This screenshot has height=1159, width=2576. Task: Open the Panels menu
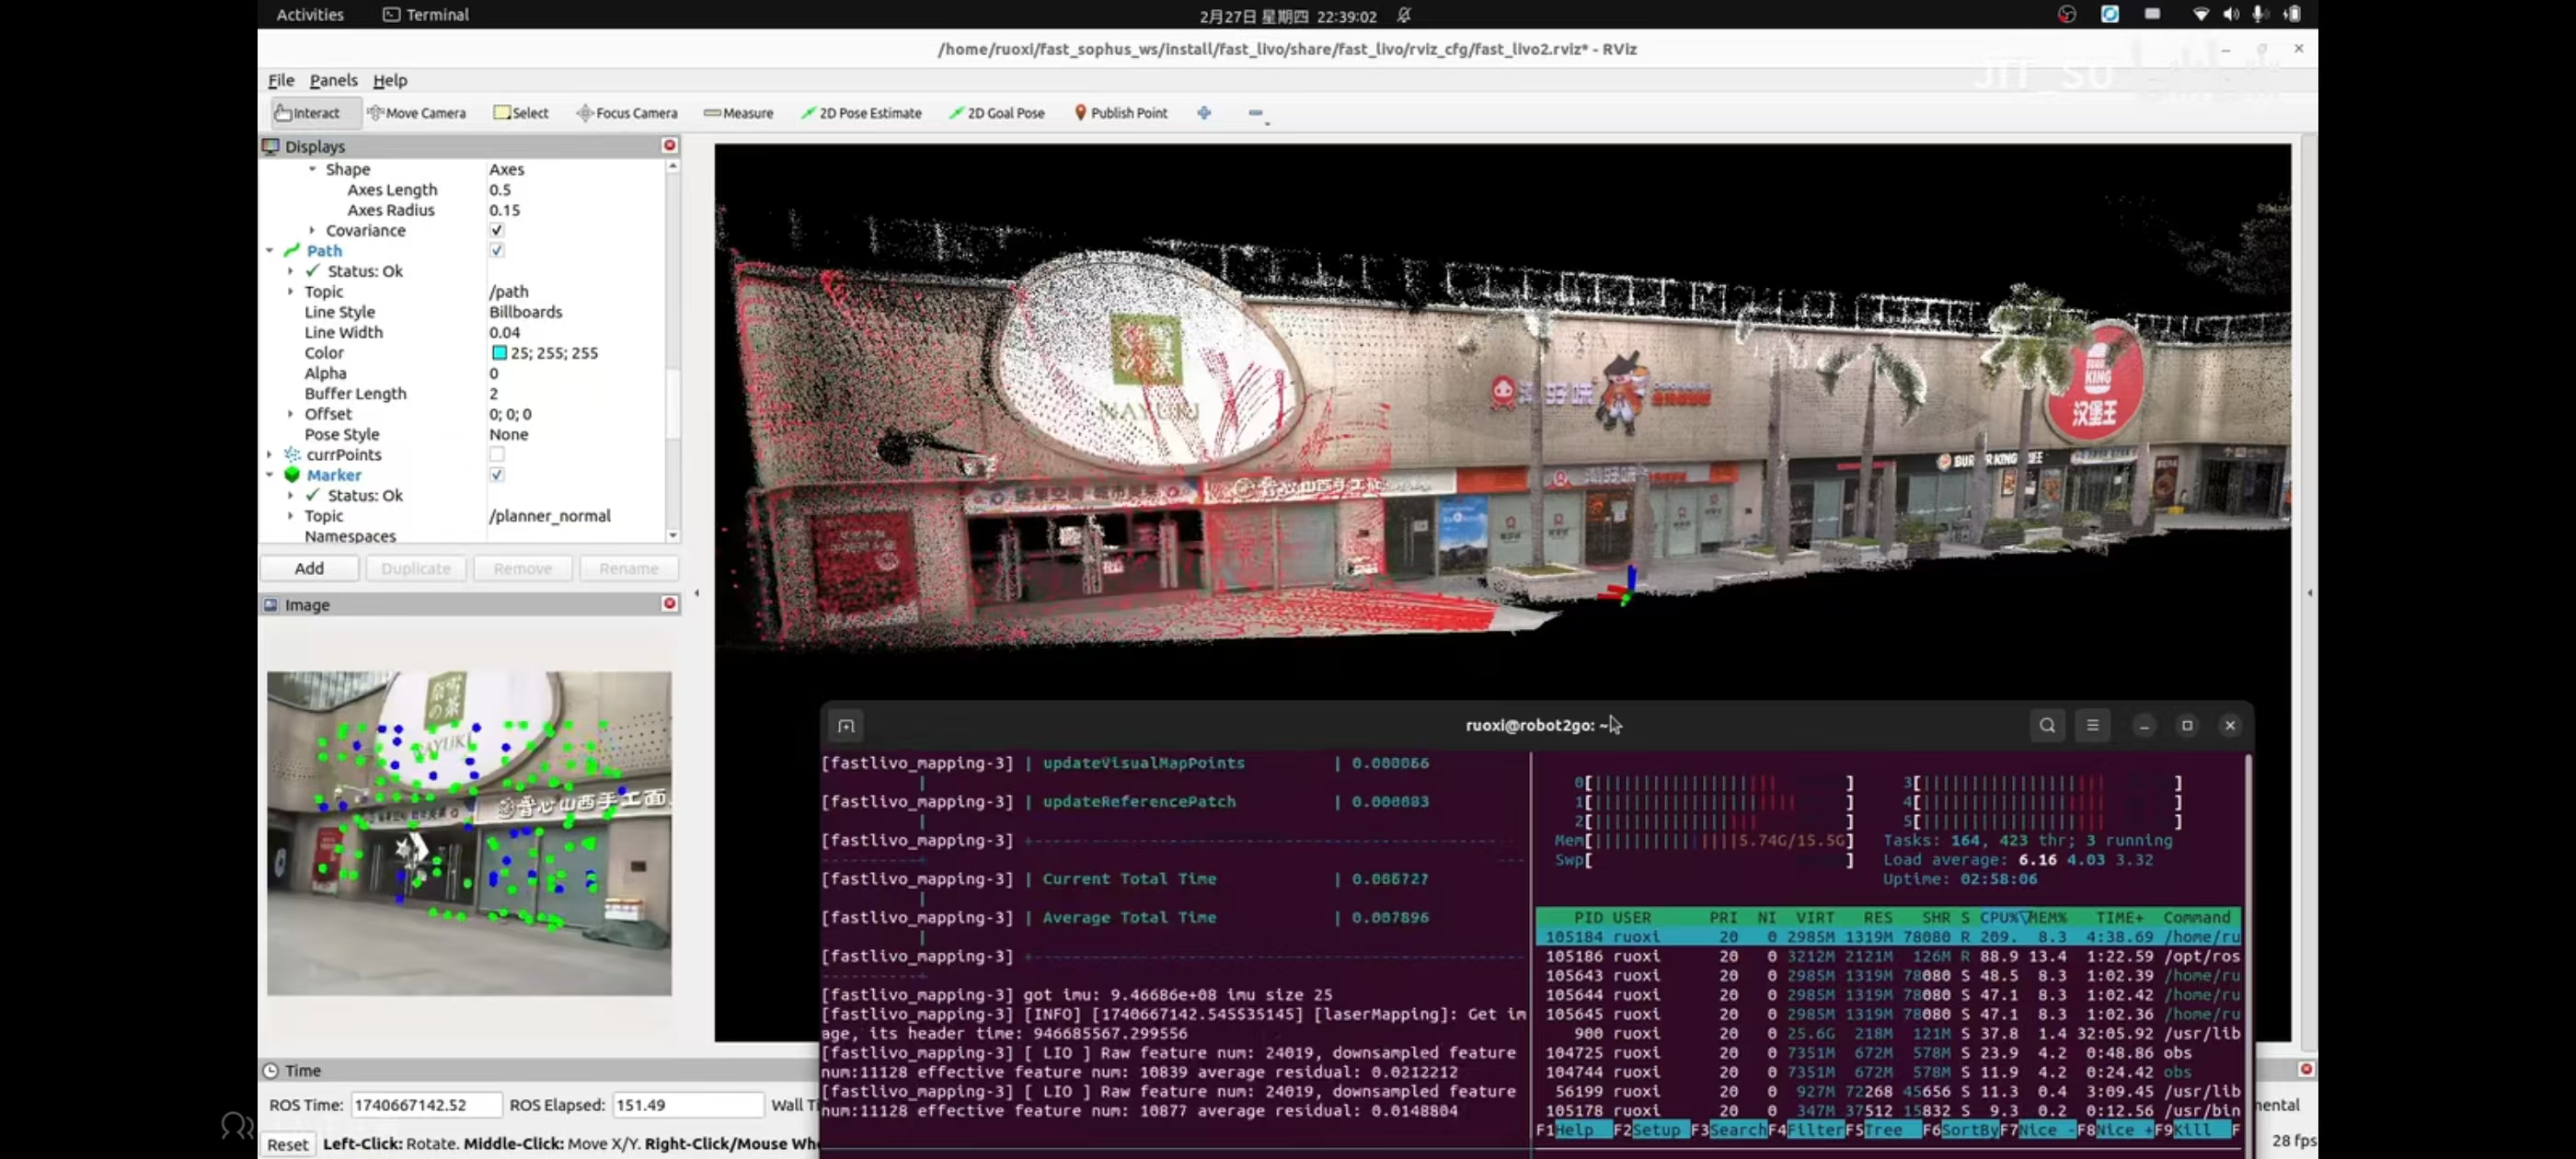(333, 80)
